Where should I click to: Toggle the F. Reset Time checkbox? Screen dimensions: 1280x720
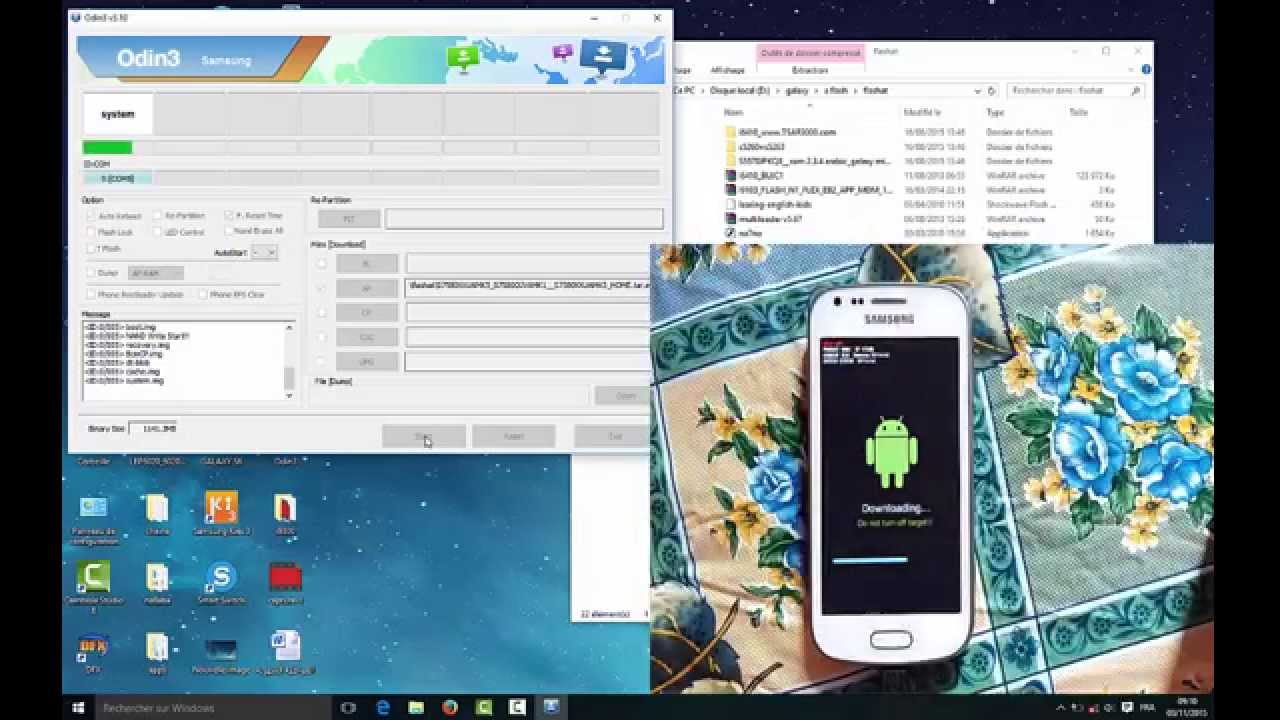[x=229, y=216]
